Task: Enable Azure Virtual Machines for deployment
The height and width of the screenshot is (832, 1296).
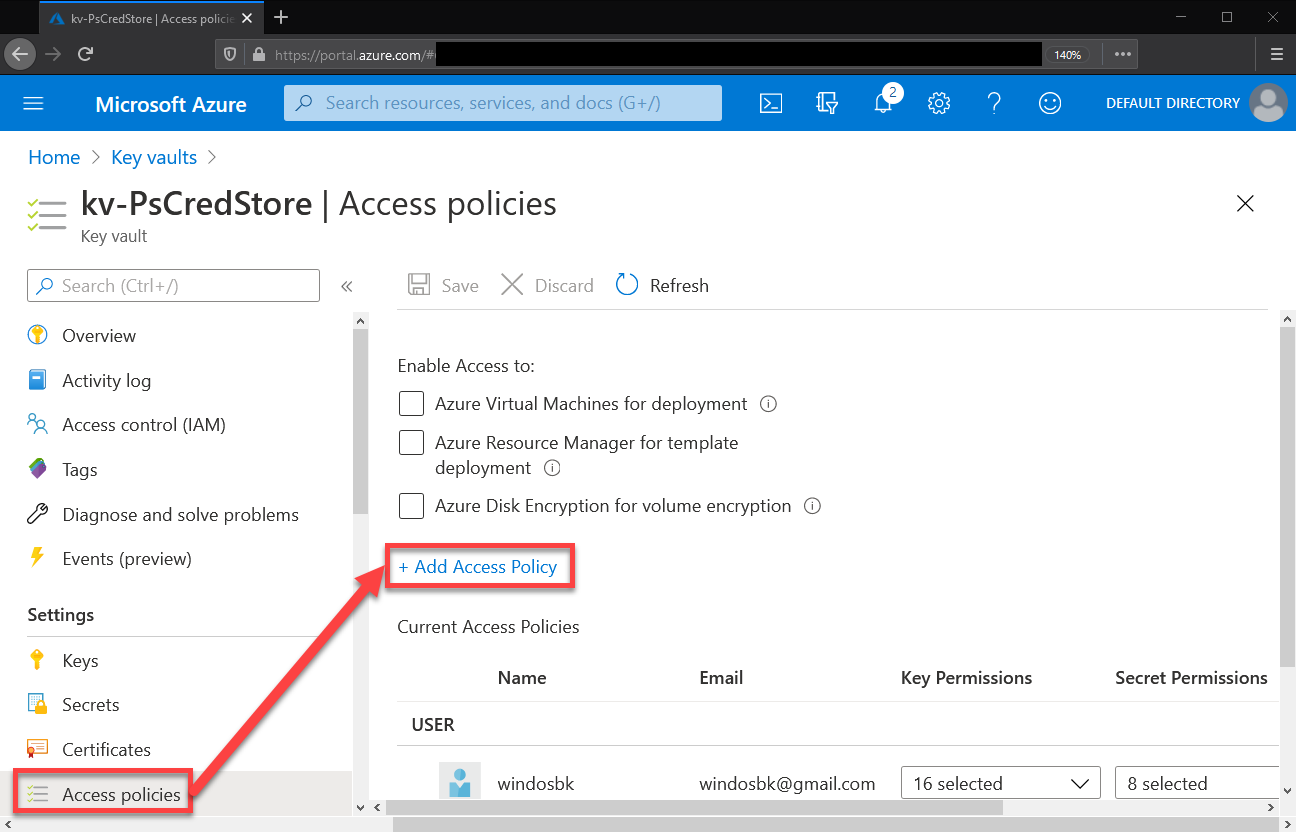Action: point(411,404)
